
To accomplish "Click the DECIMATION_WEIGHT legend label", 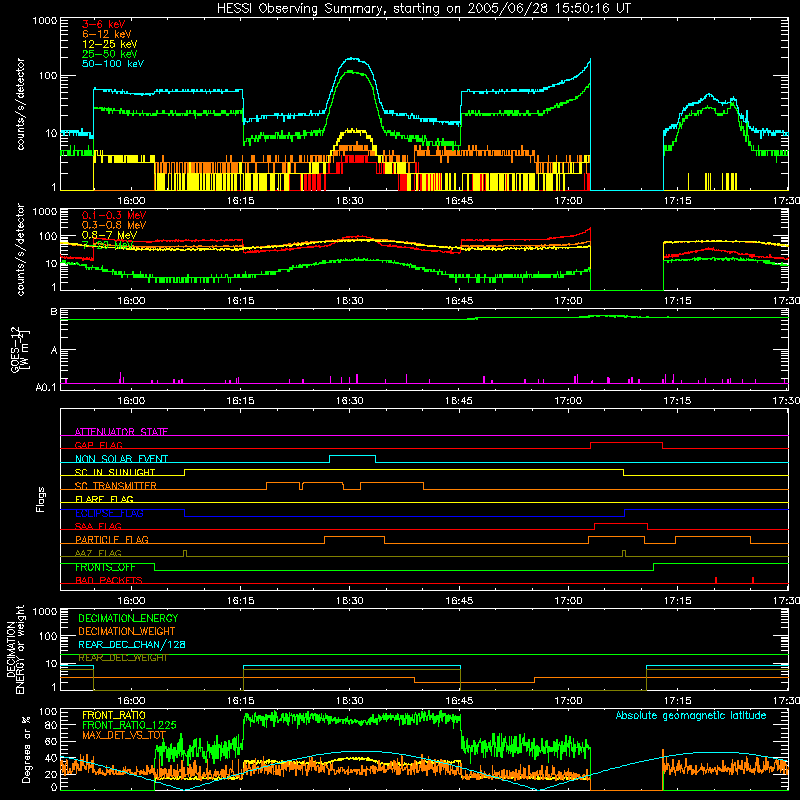I will pyautogui.click(x=127, y=631).
